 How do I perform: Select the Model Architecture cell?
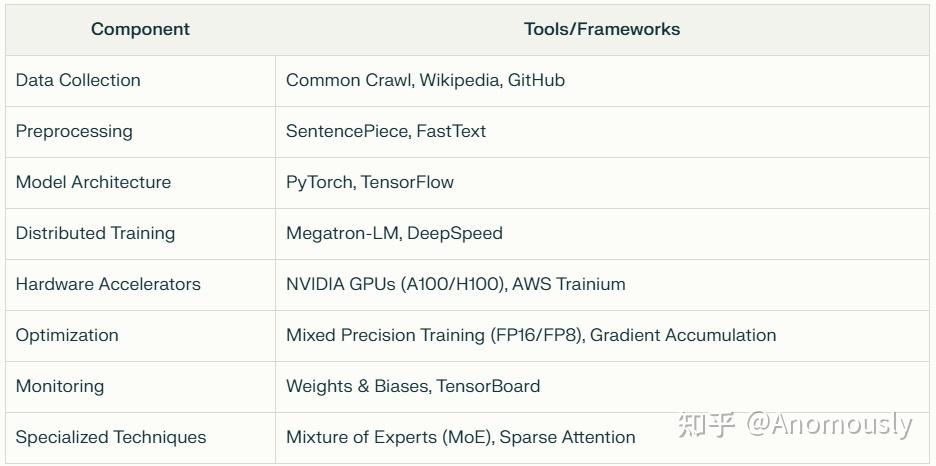[93, 182]
